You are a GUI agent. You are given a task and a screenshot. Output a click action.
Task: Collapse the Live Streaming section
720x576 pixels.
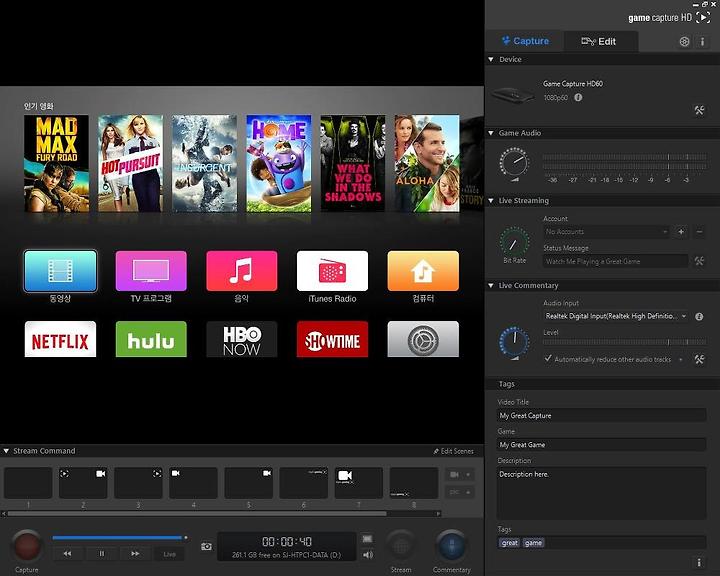pos(491,200)
